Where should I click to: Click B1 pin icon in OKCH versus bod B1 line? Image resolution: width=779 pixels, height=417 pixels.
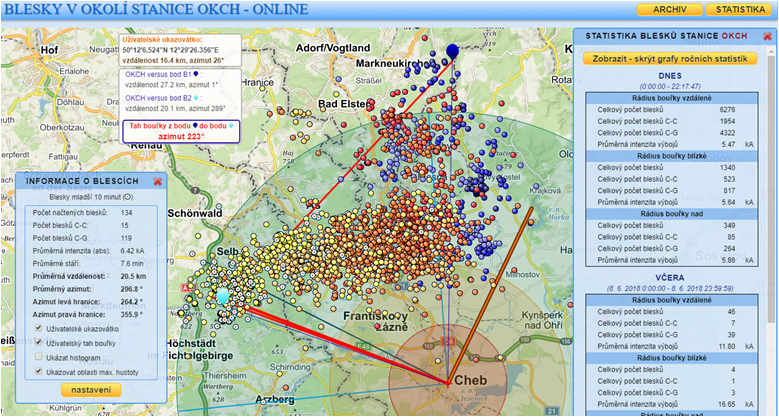tap(195, 74)
